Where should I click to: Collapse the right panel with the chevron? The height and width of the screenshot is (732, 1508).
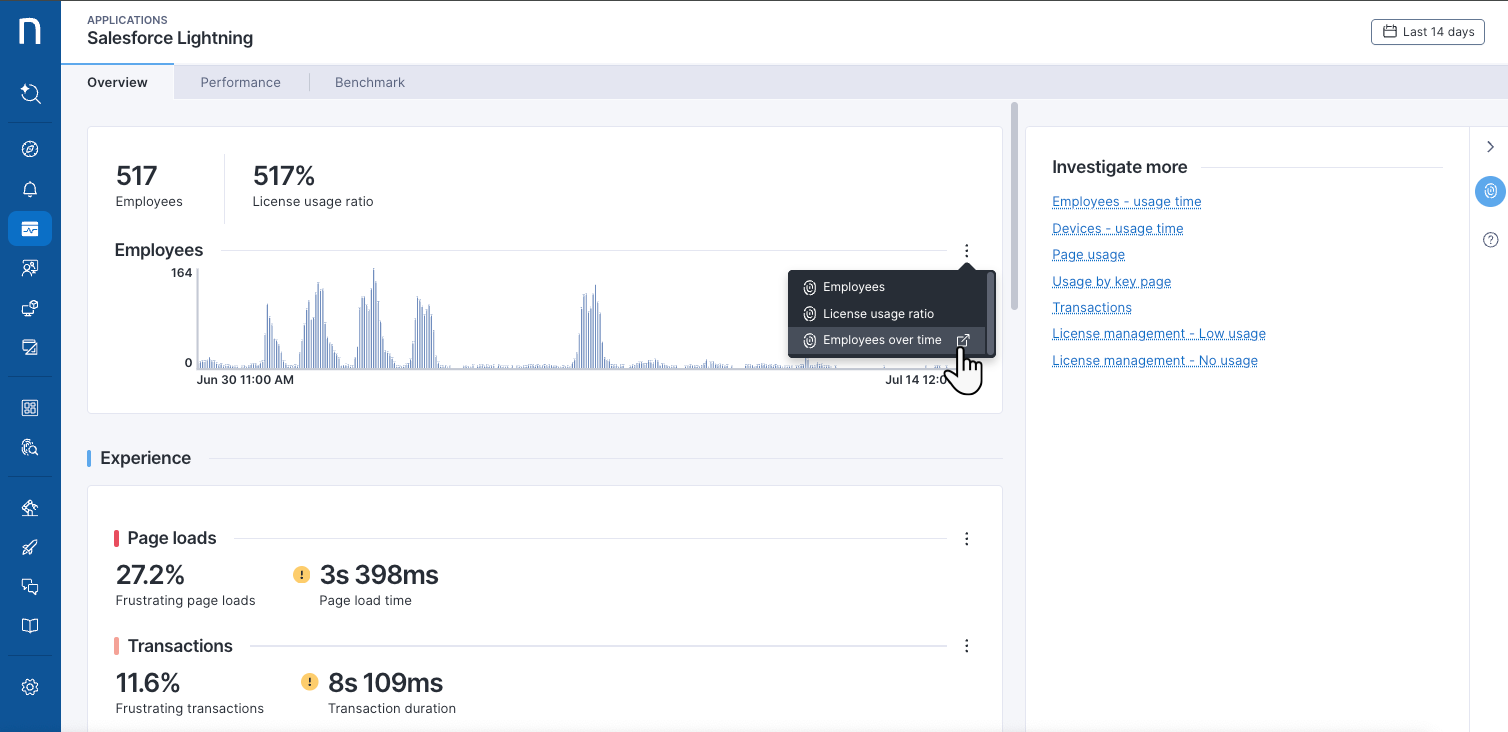(1490, 146)
